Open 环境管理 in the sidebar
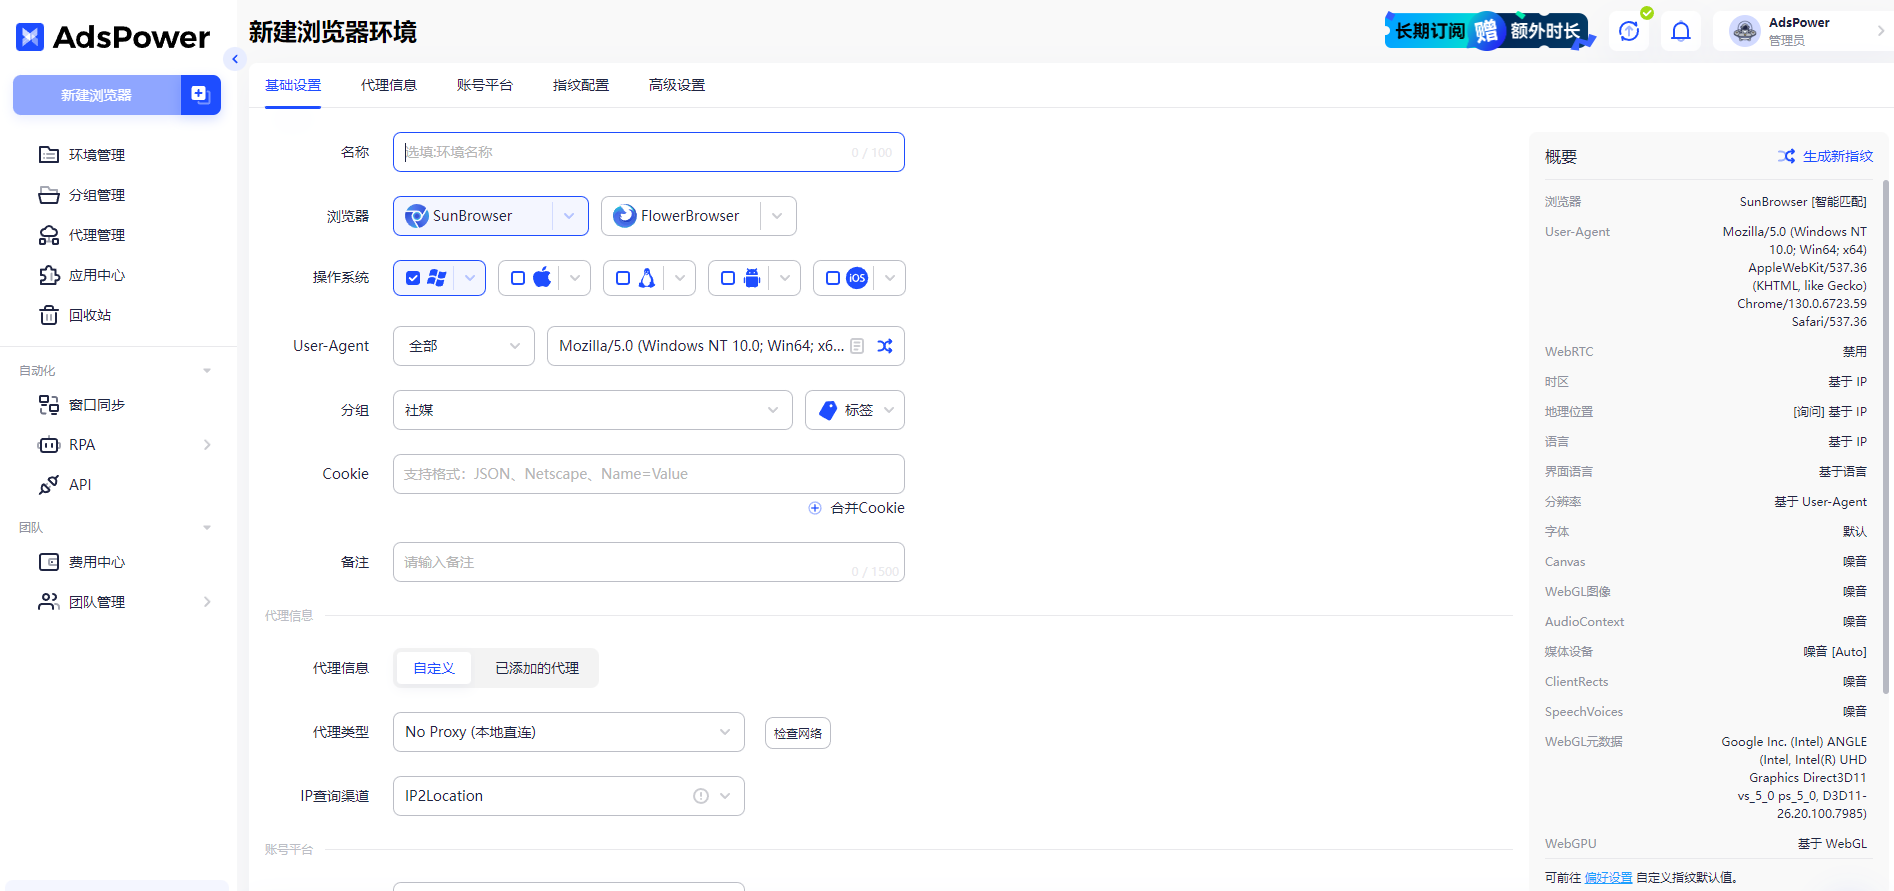 [x=82, y=155]
